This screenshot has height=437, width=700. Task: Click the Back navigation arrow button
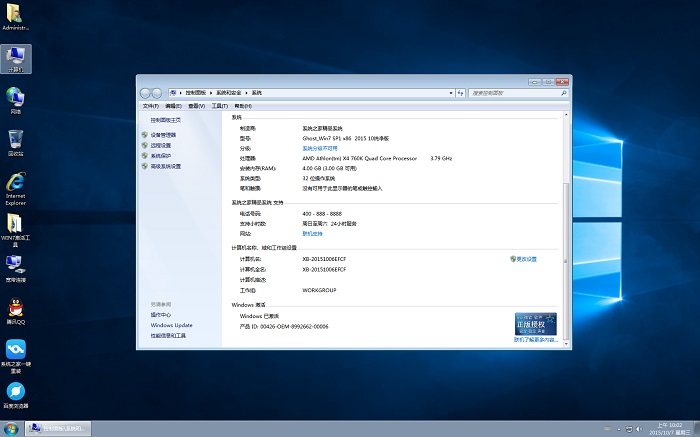coord(145,93)
